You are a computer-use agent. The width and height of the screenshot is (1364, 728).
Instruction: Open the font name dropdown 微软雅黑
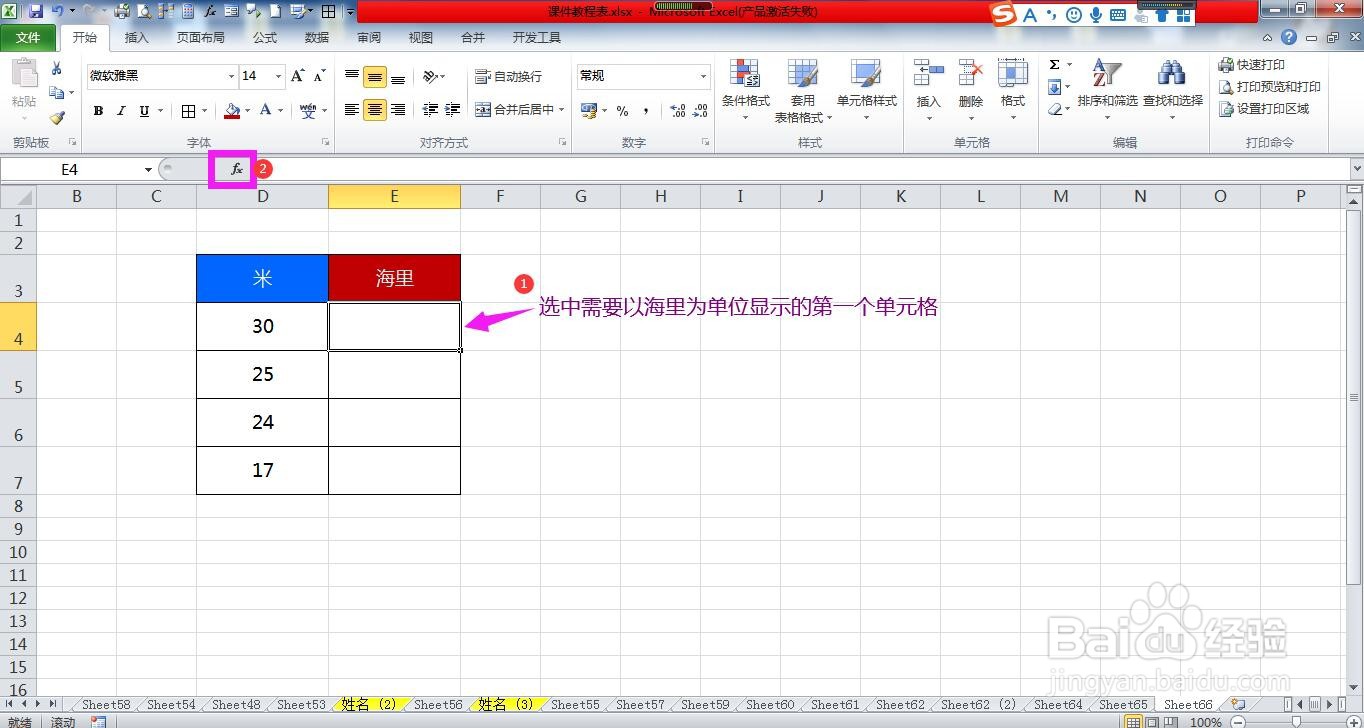232,76
